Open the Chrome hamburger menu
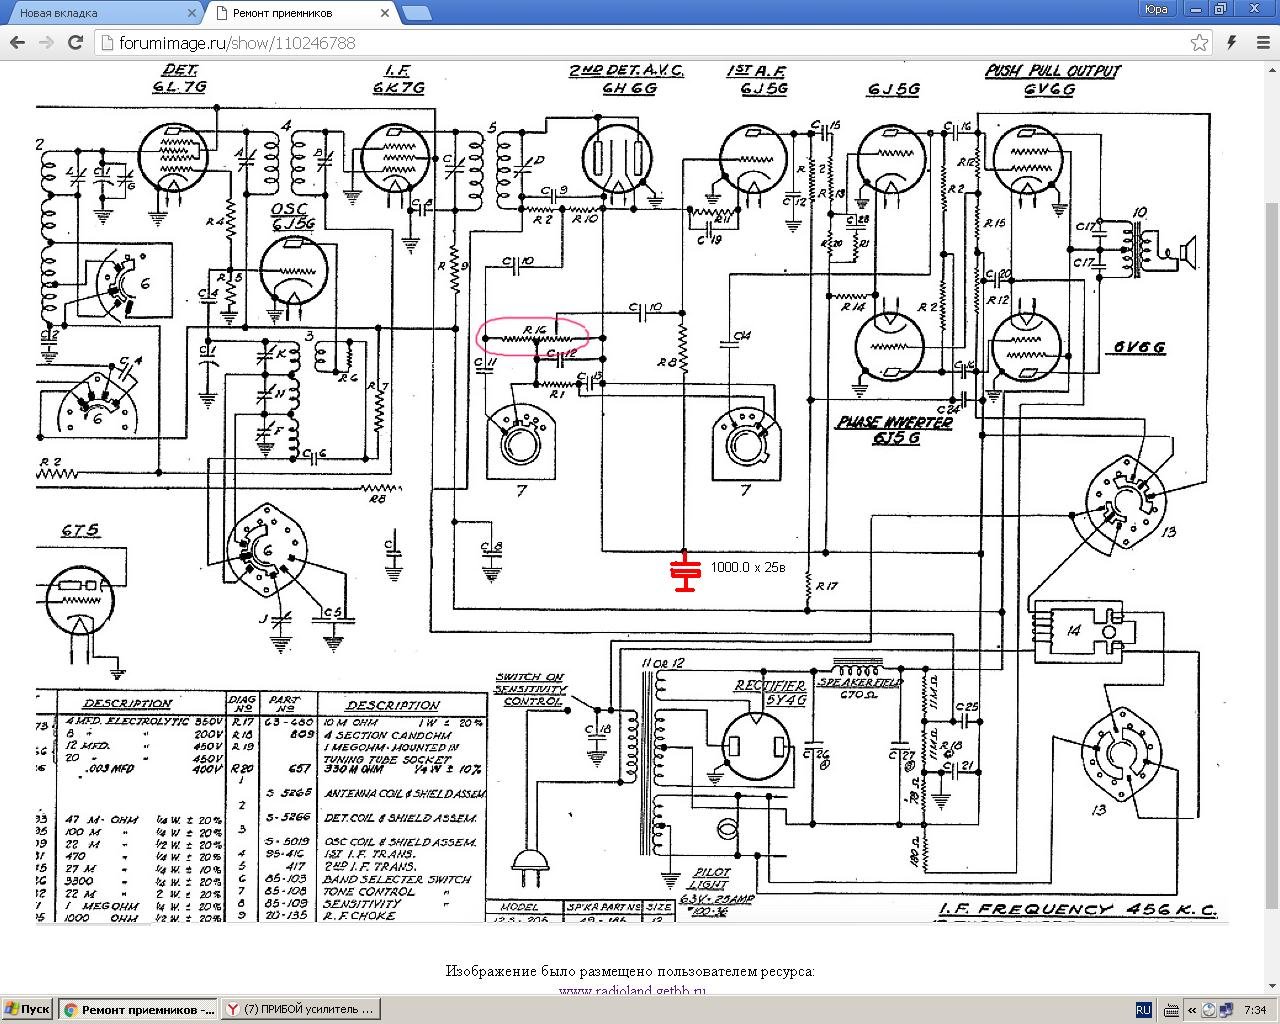This screenshot has width=1280, height=1024. tap(1261, 43)
